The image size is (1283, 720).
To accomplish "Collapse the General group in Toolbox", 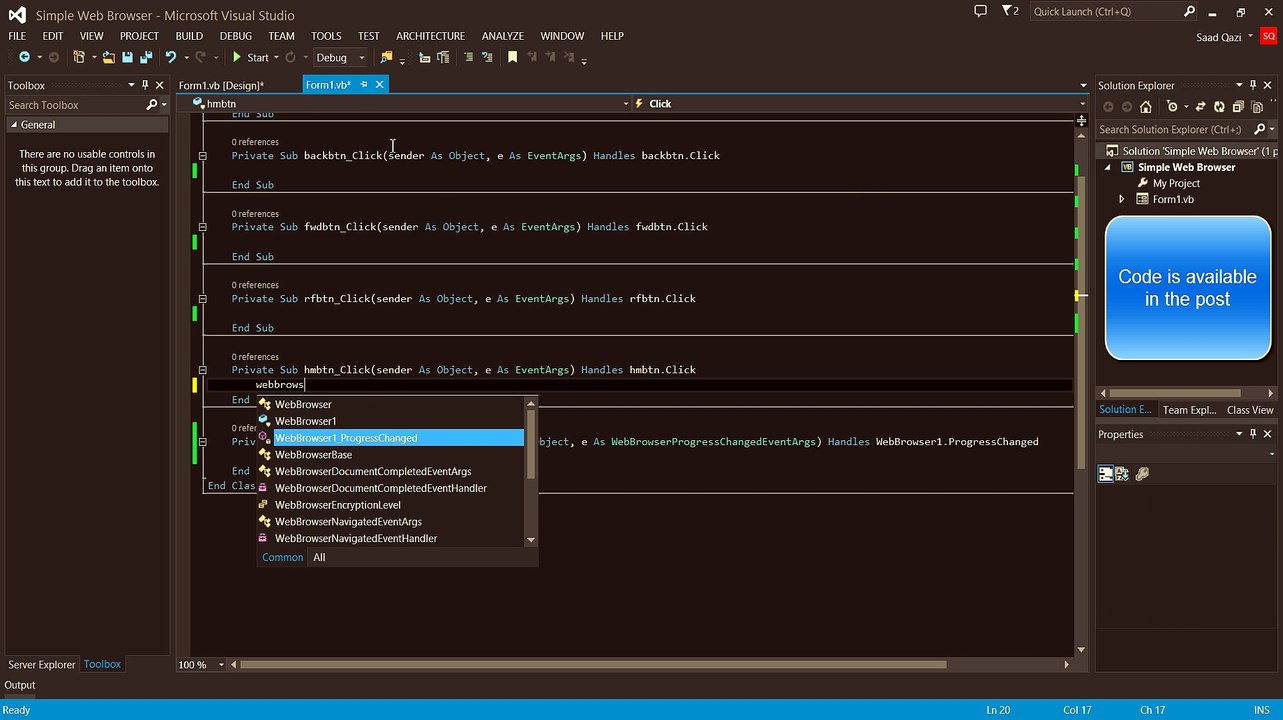I will coord(14,125).
